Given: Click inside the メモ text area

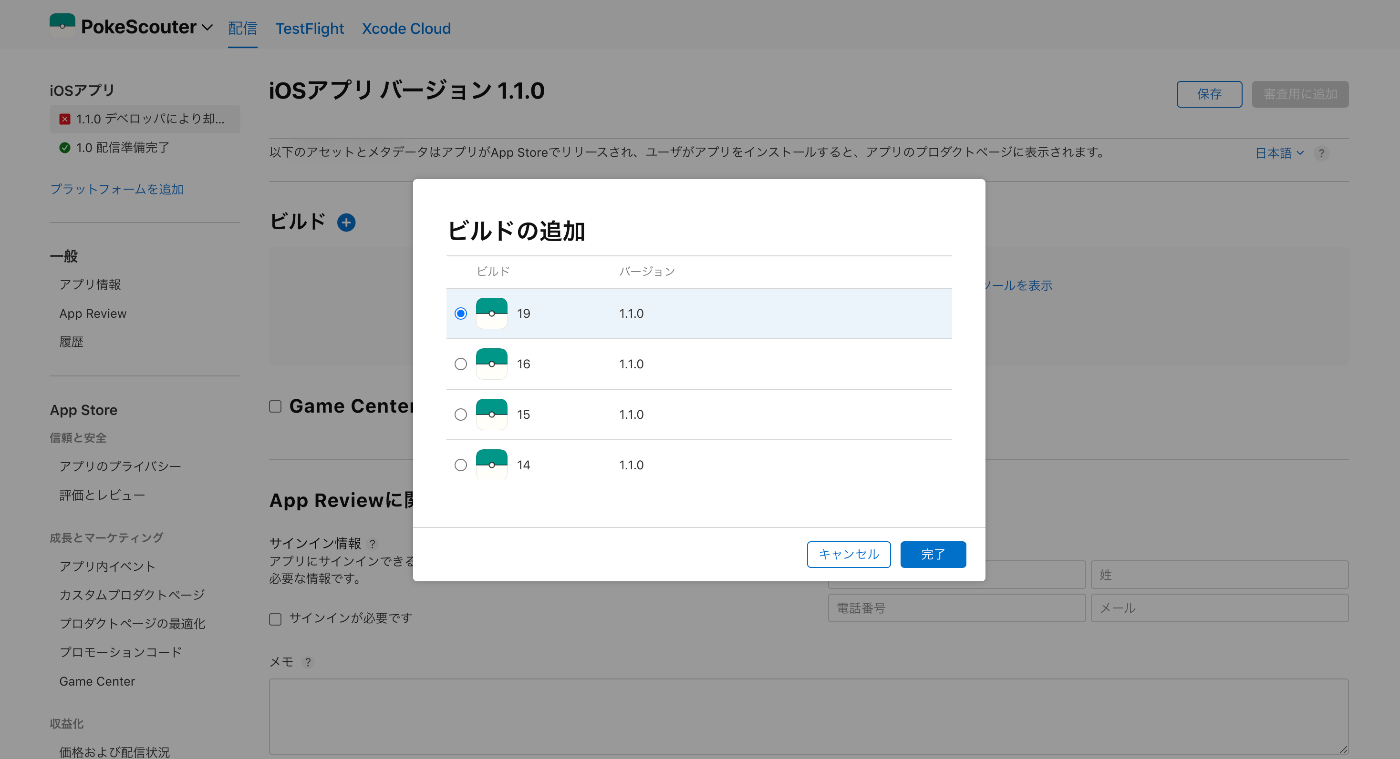Looking at the screenshot, I should click(809, 717).
